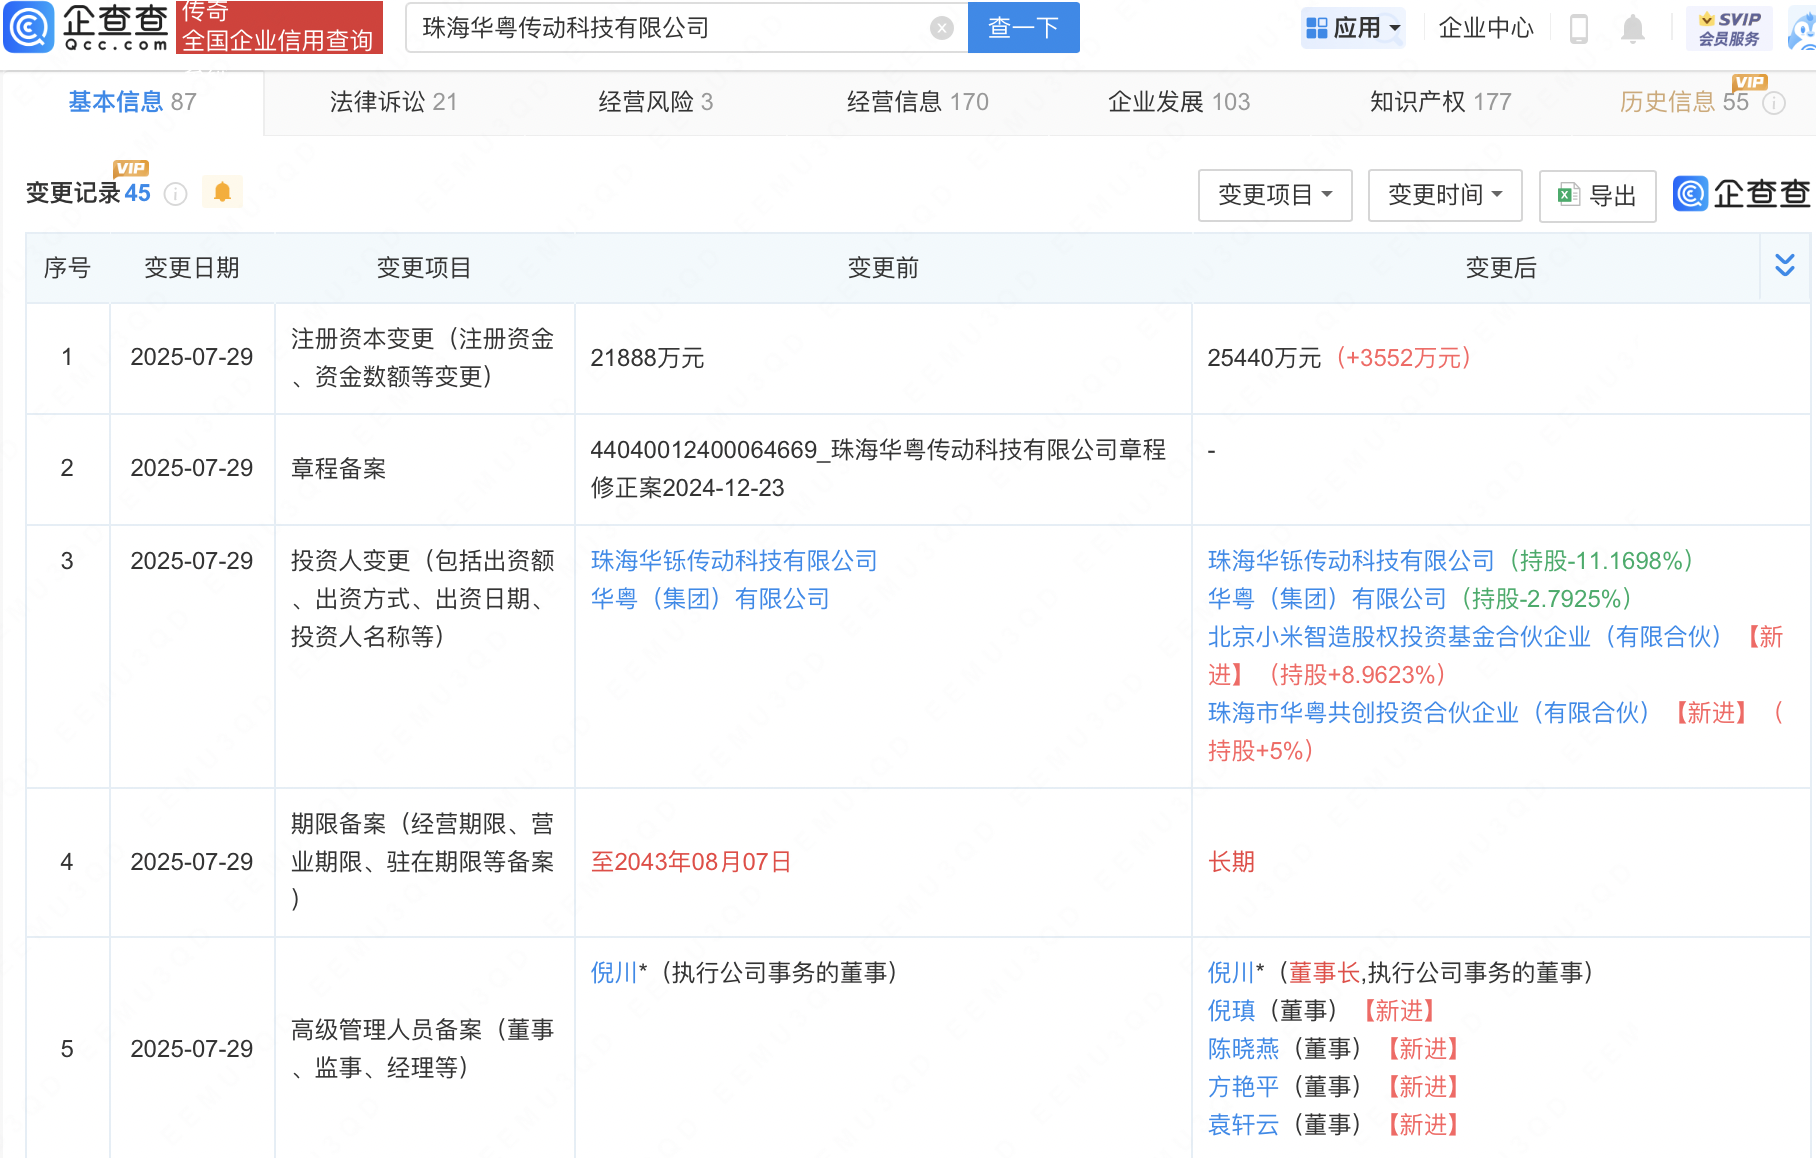The height and width of the screenshot is (1158, 1816).
Task: Select the 25440万元 (+3552万元) cell
Action: pyautogui.click(x=1500, y=358)
